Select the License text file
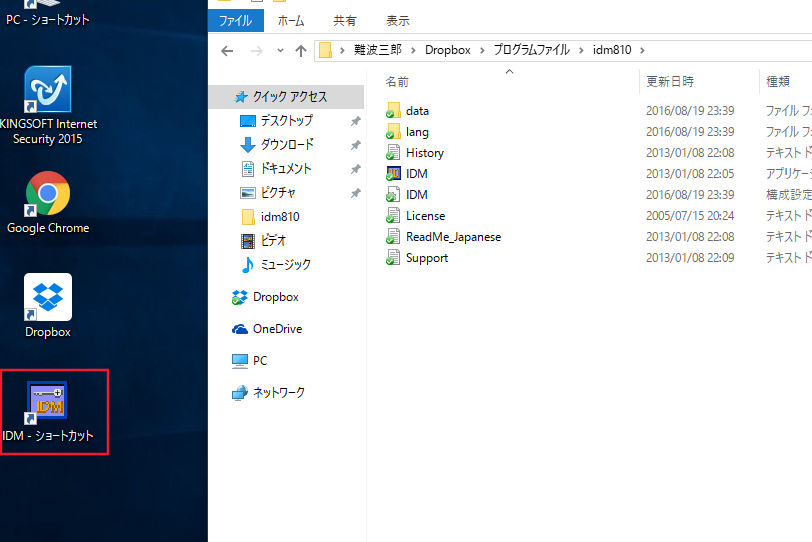812x542 pixels. click(415, 216)
